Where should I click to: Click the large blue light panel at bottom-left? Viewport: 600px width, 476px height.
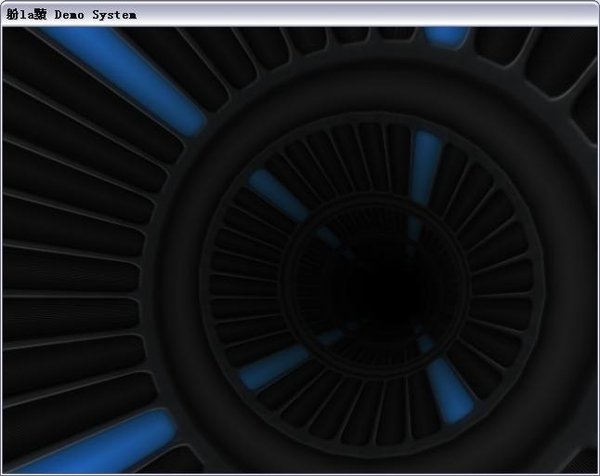(x=100, y=442)
